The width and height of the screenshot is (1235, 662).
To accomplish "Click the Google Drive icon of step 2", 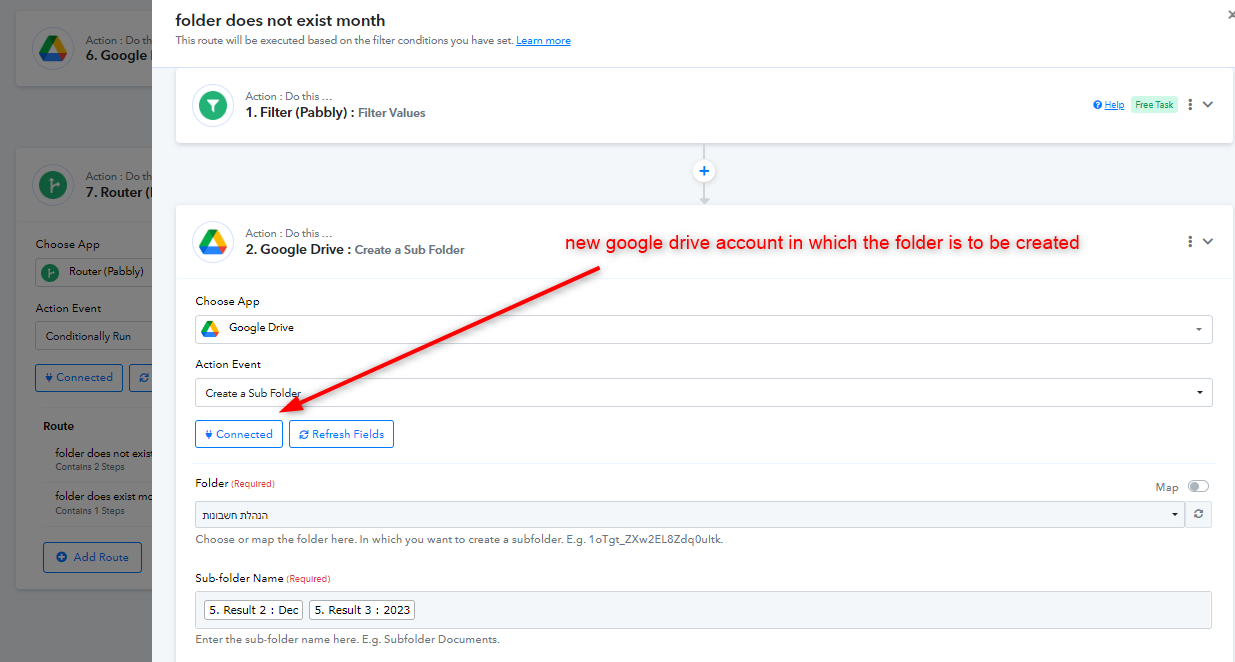I will (212, 241).
